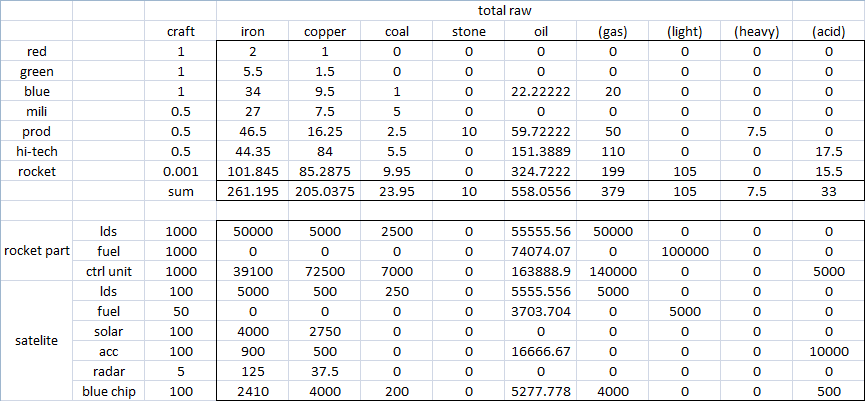Select blue chip oil value 5277.778
This screenshot has height=401, width=865.
pos(541,391)
